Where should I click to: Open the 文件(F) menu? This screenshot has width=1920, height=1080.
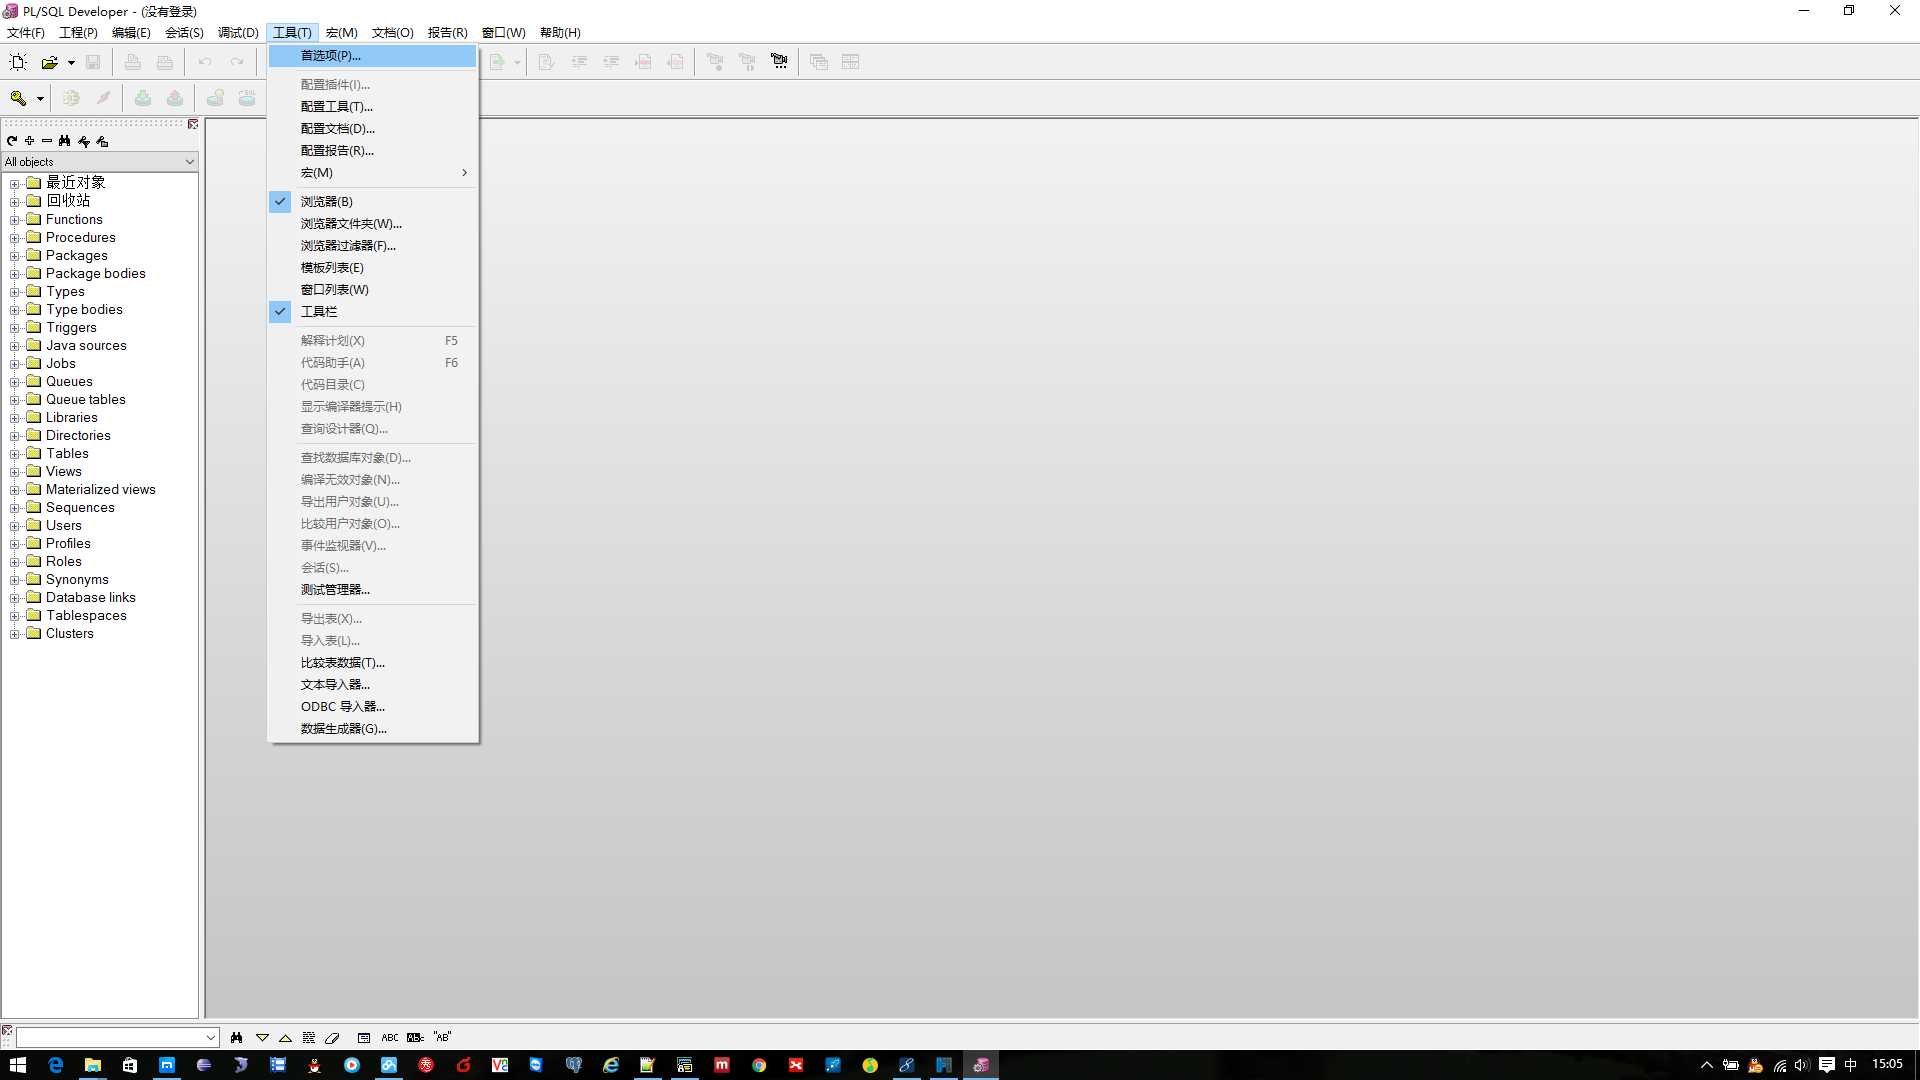26,33
